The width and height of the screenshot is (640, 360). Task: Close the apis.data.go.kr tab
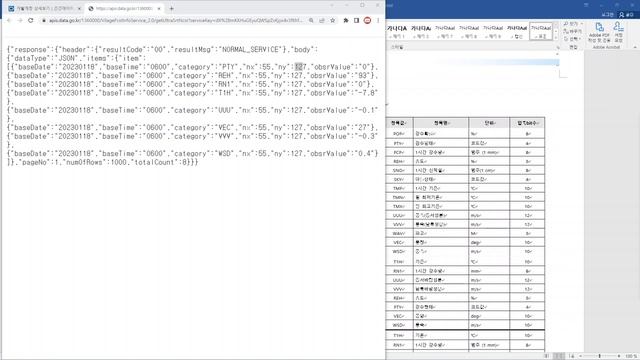pyautogui.click(x=159, y=8)
